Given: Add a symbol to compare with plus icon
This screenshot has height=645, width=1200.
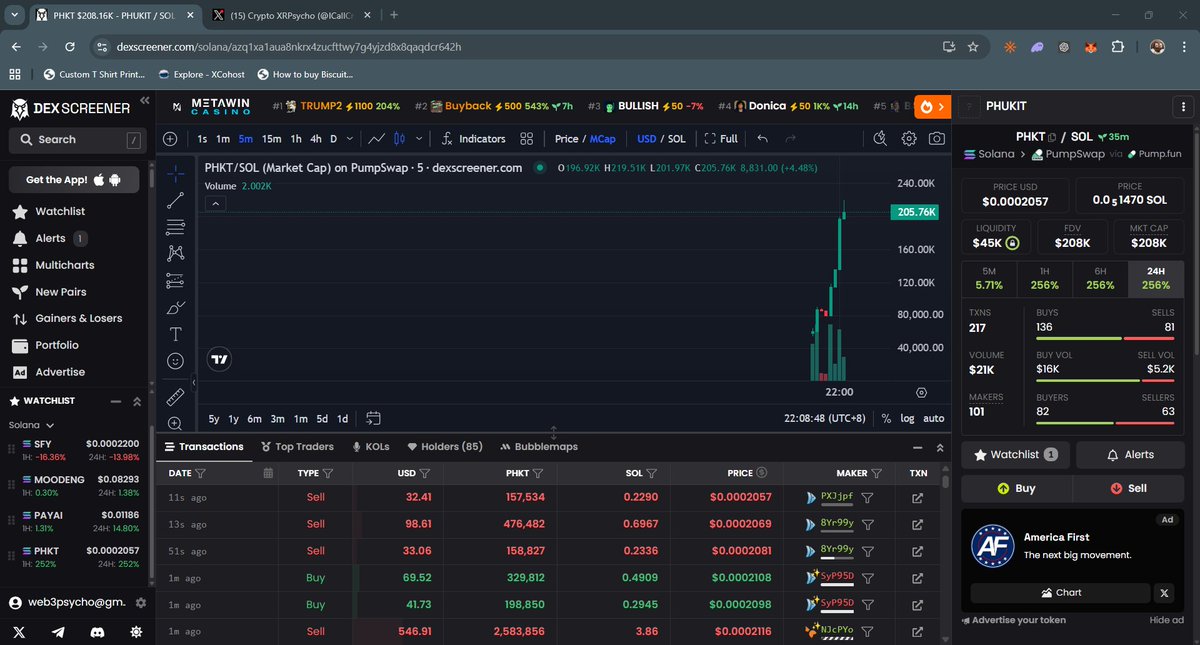Looking at the screenshot, I should [x=170, y=139].
